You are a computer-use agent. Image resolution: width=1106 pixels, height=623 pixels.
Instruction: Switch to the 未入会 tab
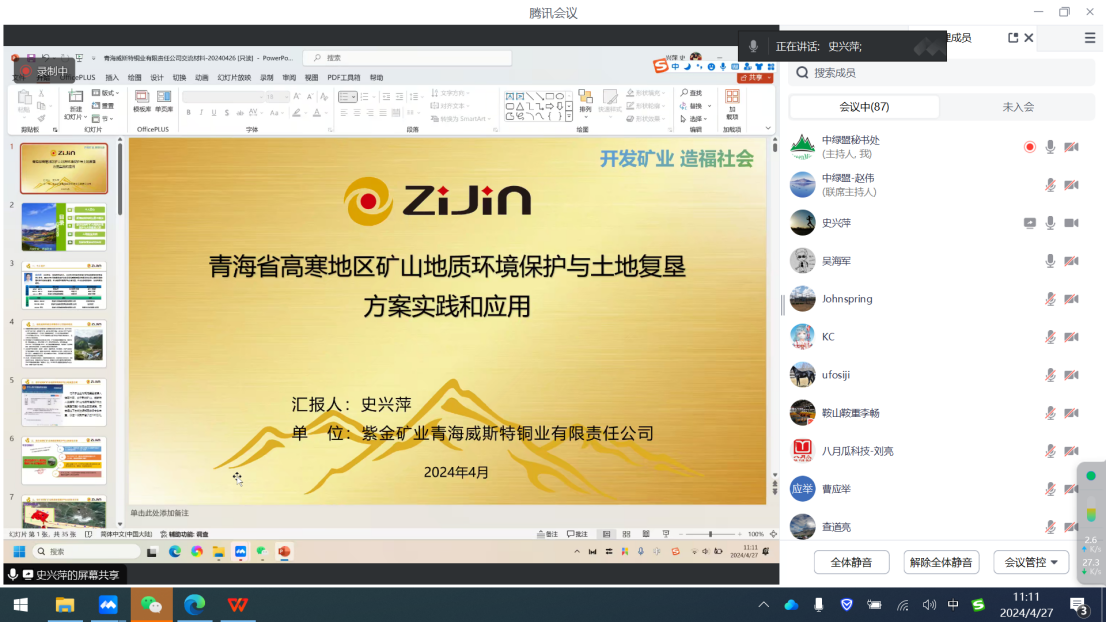(x=1019, y=107)
